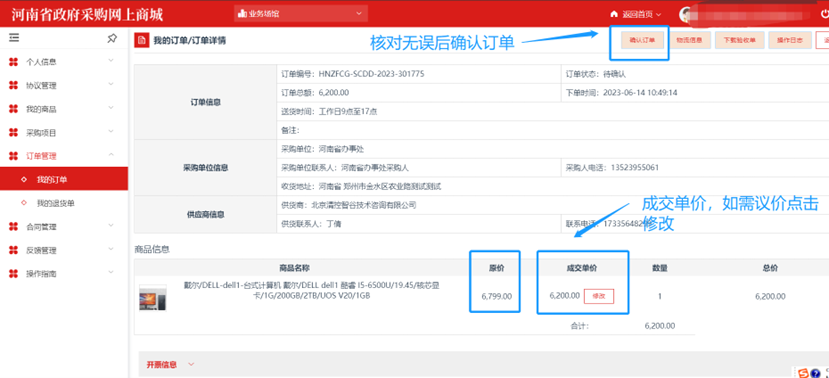Click the 河南省政府采购网上商城 site title

point(87,14)
